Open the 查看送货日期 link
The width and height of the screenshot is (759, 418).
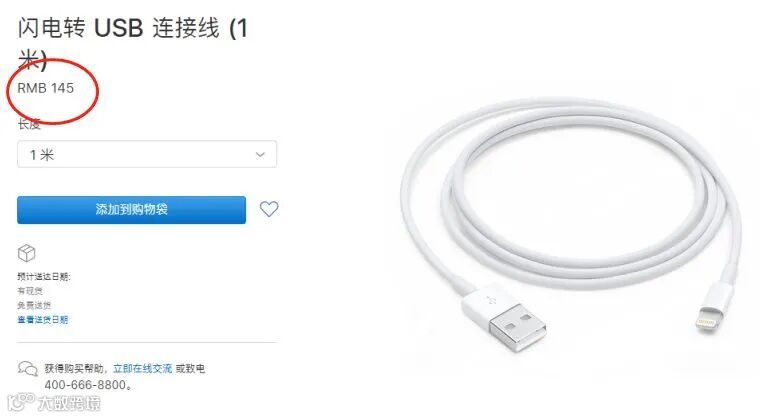pyautogui.click(x=43, y=320)
